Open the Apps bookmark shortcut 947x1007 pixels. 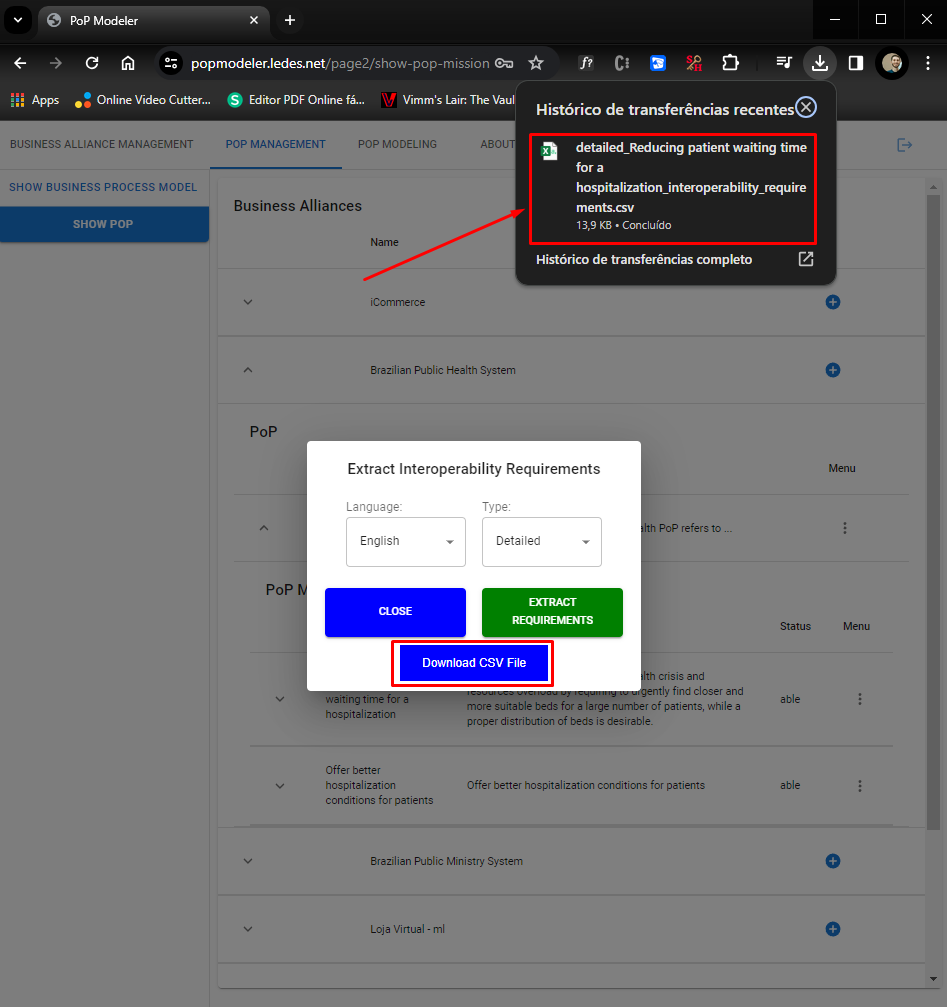(35, 100)
